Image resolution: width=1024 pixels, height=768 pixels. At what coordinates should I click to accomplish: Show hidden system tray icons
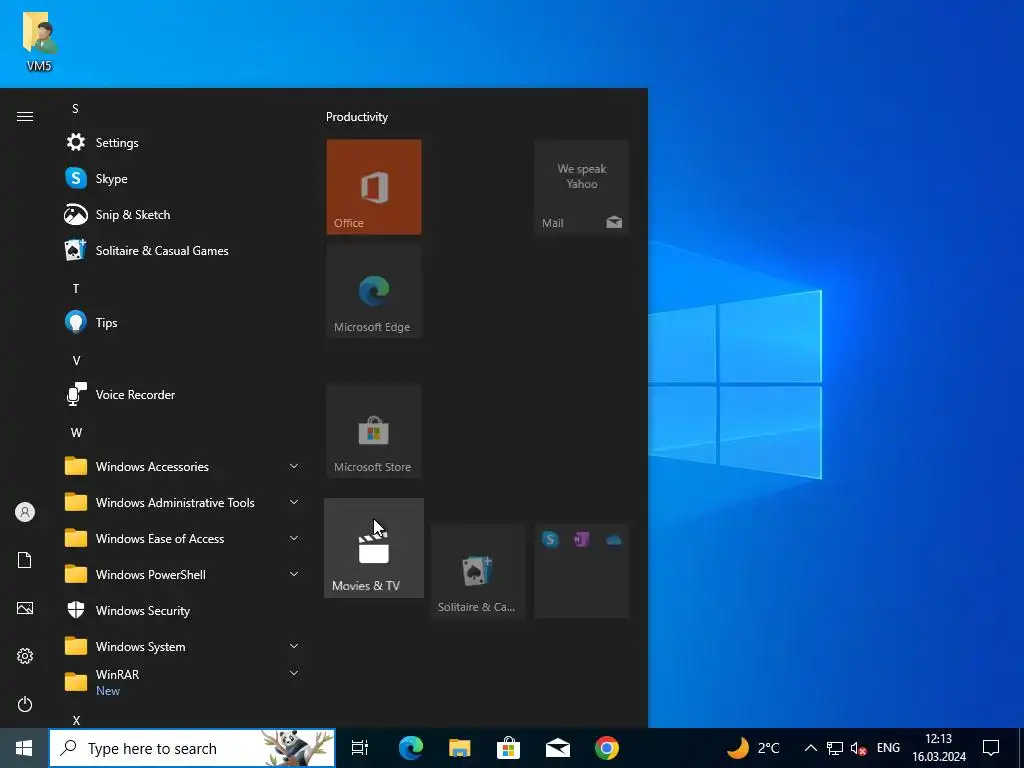pos(810,748)
